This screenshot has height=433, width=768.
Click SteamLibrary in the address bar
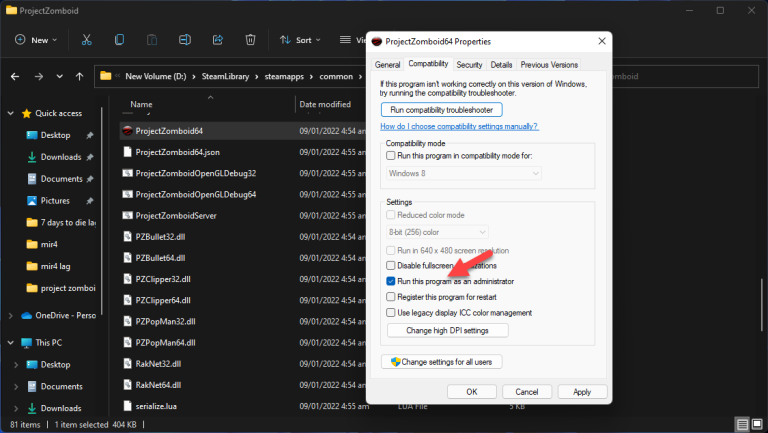(225, 76)
